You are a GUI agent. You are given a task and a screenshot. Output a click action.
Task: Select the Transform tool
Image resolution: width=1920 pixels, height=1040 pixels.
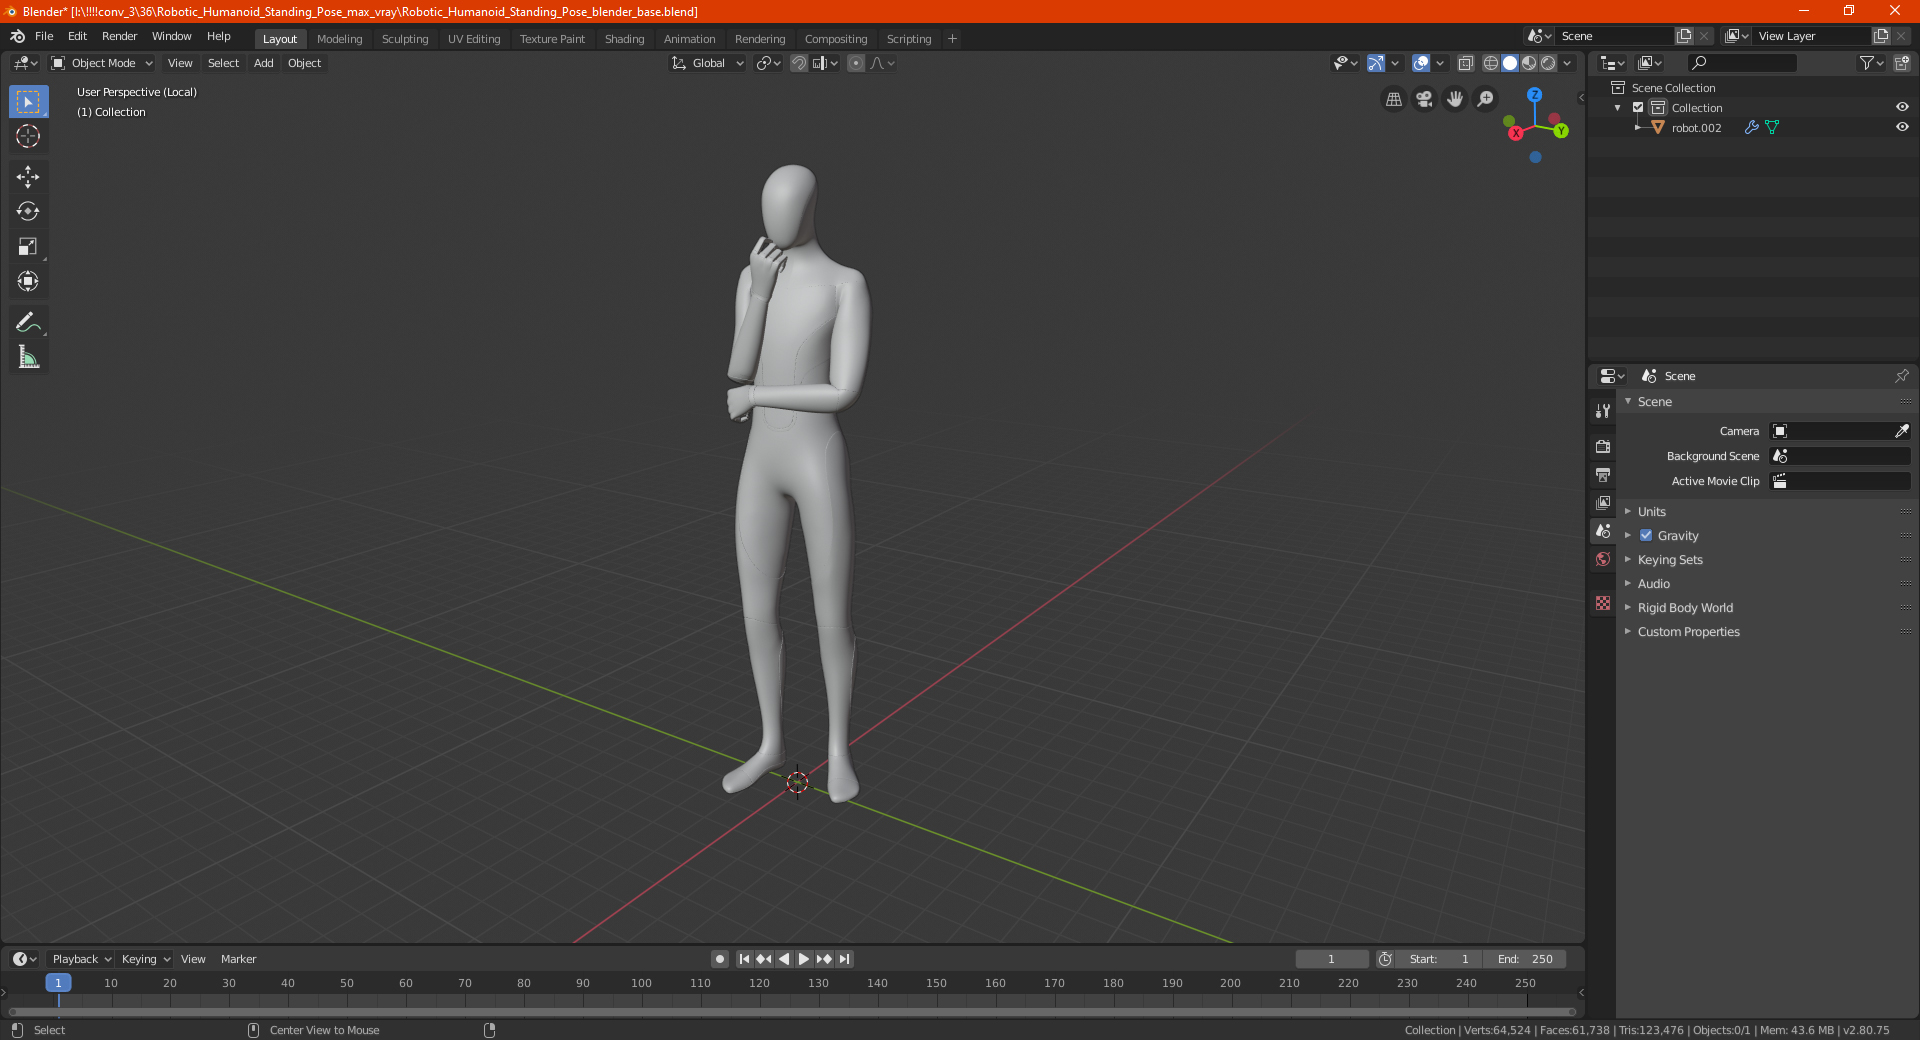point(28,282)
